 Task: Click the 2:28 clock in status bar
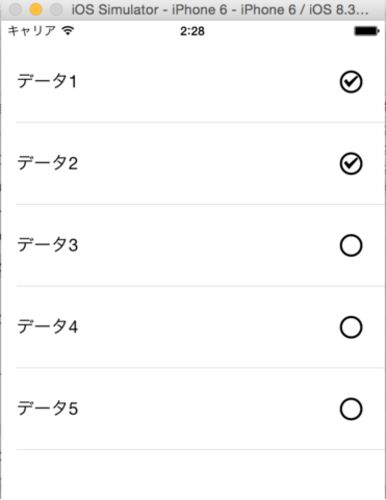[192, 31]
